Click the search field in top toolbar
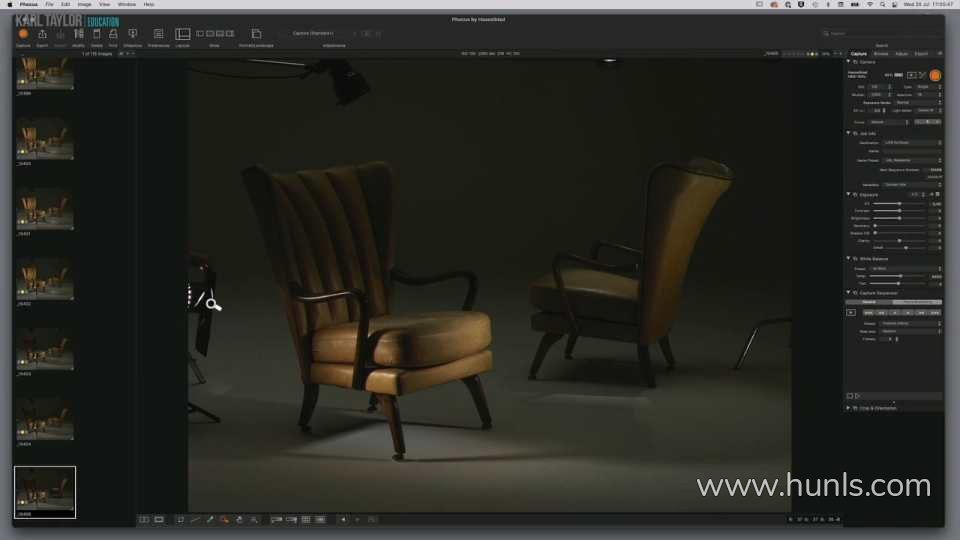Image resolution: width=960 pixels, height=540 pixels. 882,34
